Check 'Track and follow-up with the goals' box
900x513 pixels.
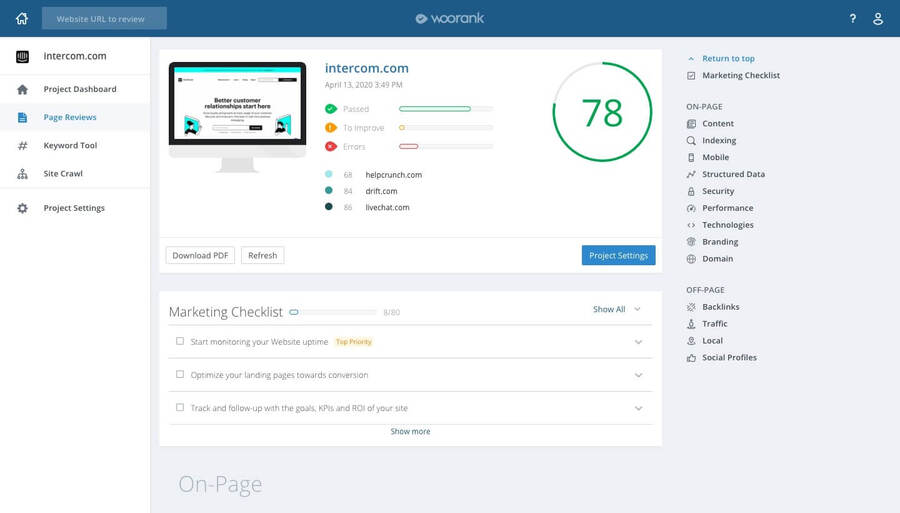[x=180, y=407]
